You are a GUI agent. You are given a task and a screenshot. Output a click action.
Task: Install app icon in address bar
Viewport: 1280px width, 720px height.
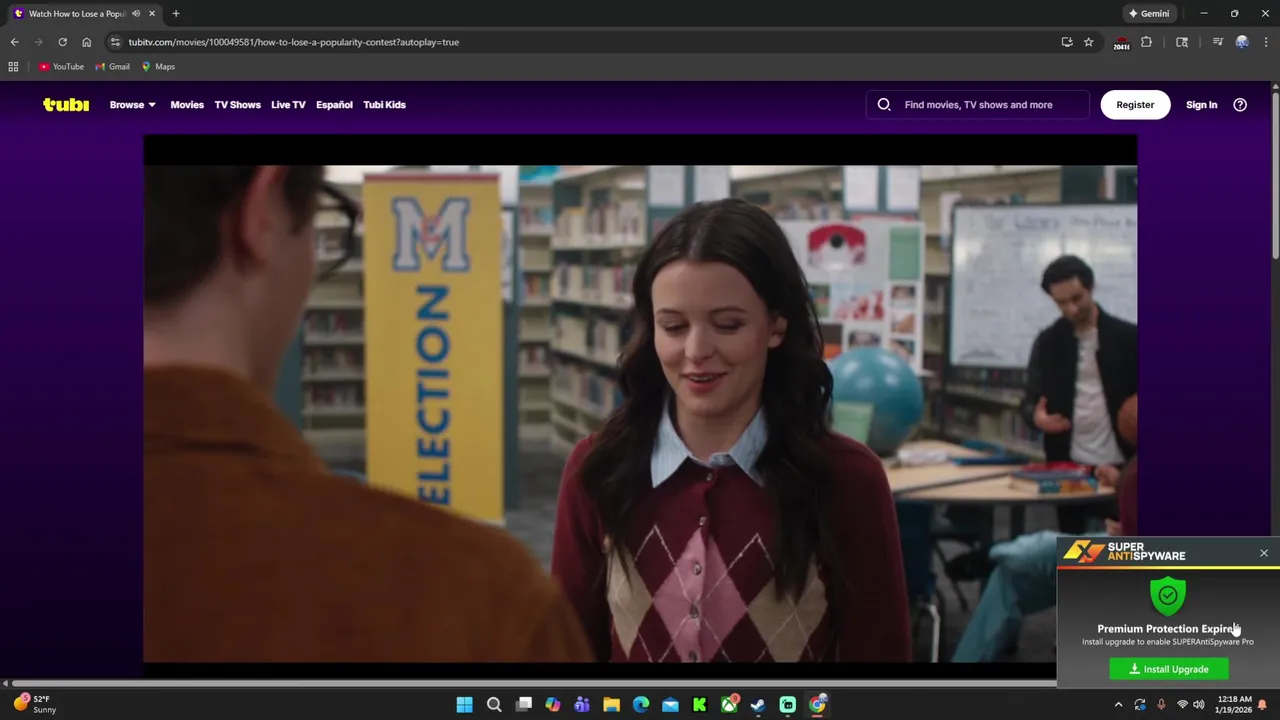click(1067, 42)
